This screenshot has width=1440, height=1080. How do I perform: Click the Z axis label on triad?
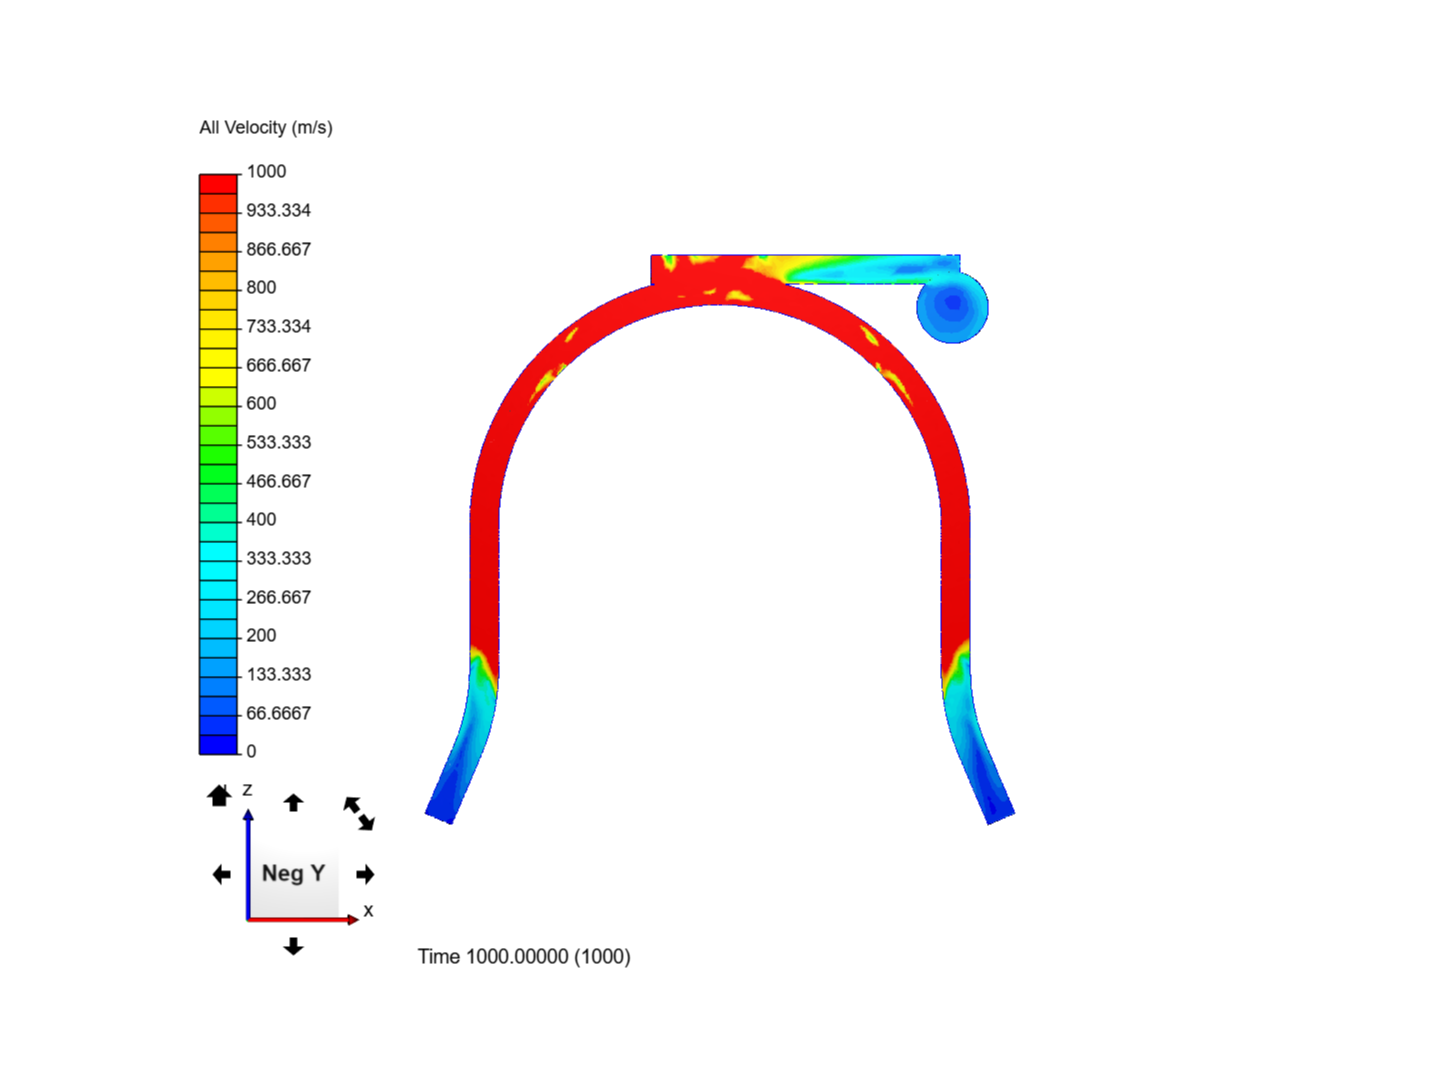pos(247,790)
